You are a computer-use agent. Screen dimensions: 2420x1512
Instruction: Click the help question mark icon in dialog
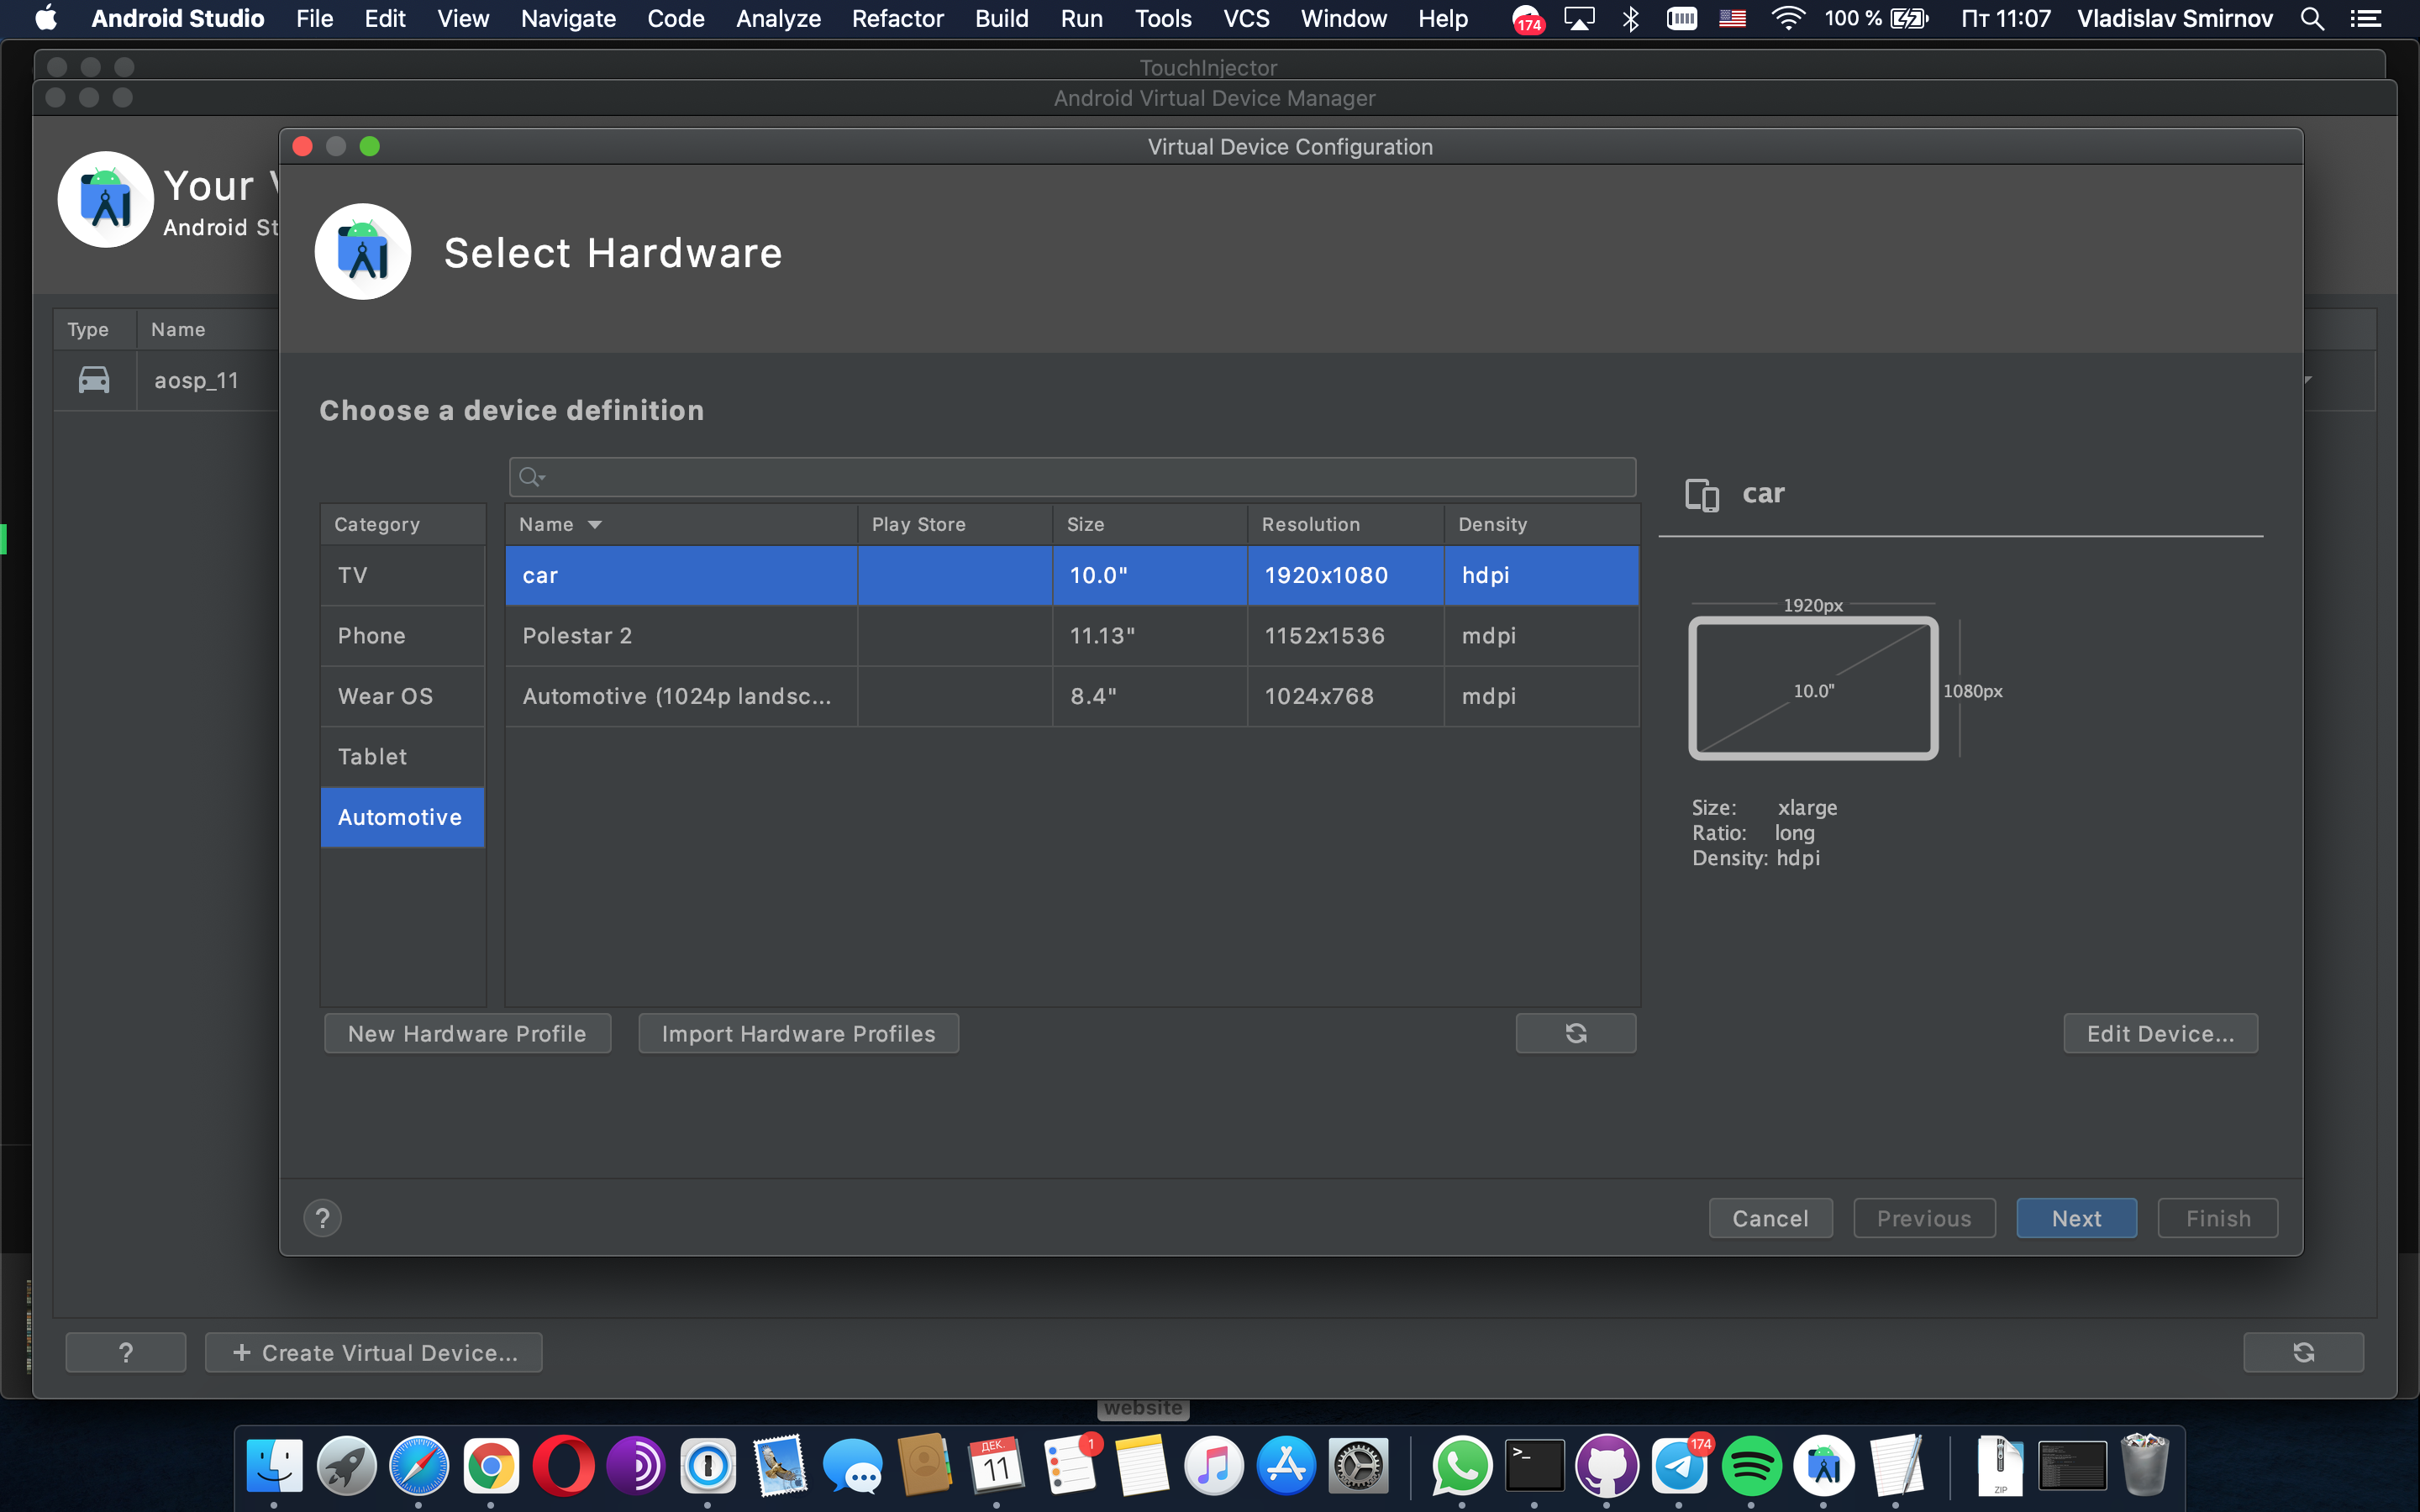[x=322, y=1218]
